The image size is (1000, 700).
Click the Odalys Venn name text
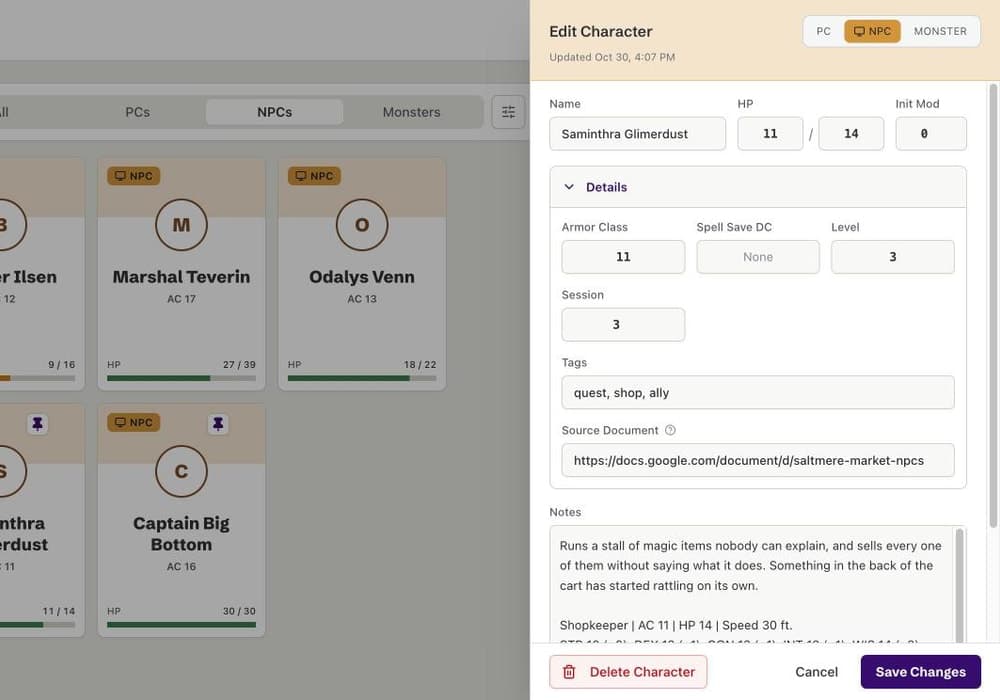tap(362, 277)
